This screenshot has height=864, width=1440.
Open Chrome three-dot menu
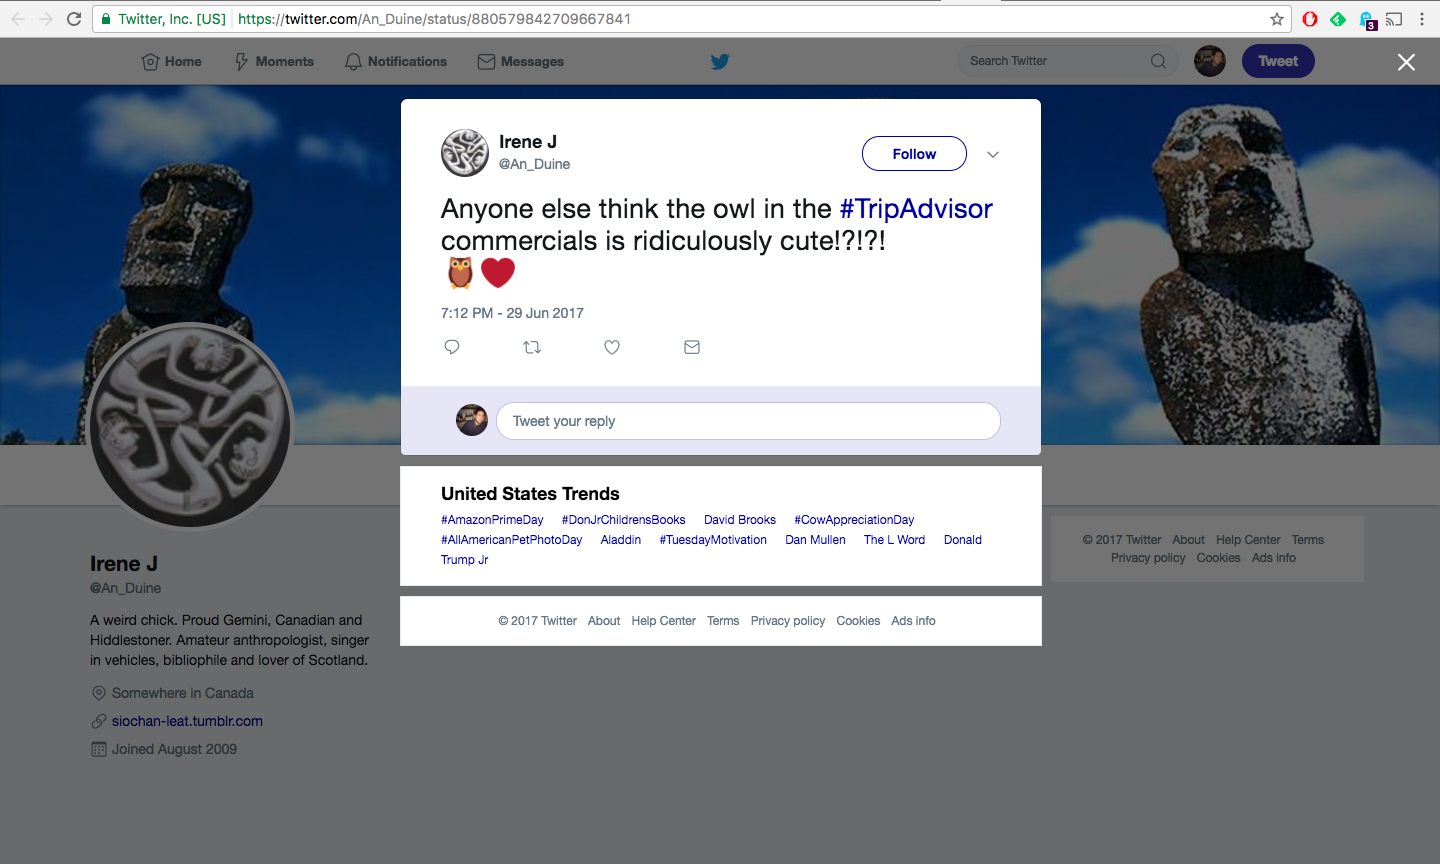pos(1422,19)
